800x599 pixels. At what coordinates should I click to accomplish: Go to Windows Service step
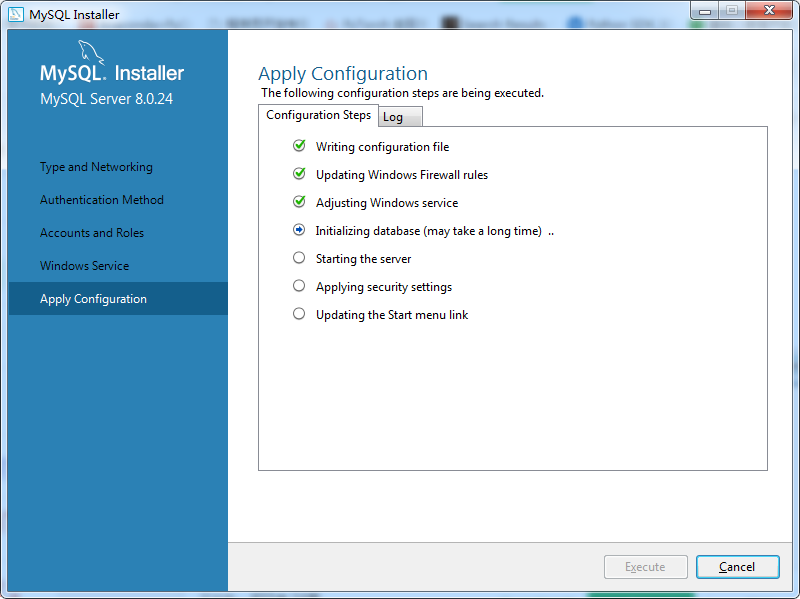[85, 266]
